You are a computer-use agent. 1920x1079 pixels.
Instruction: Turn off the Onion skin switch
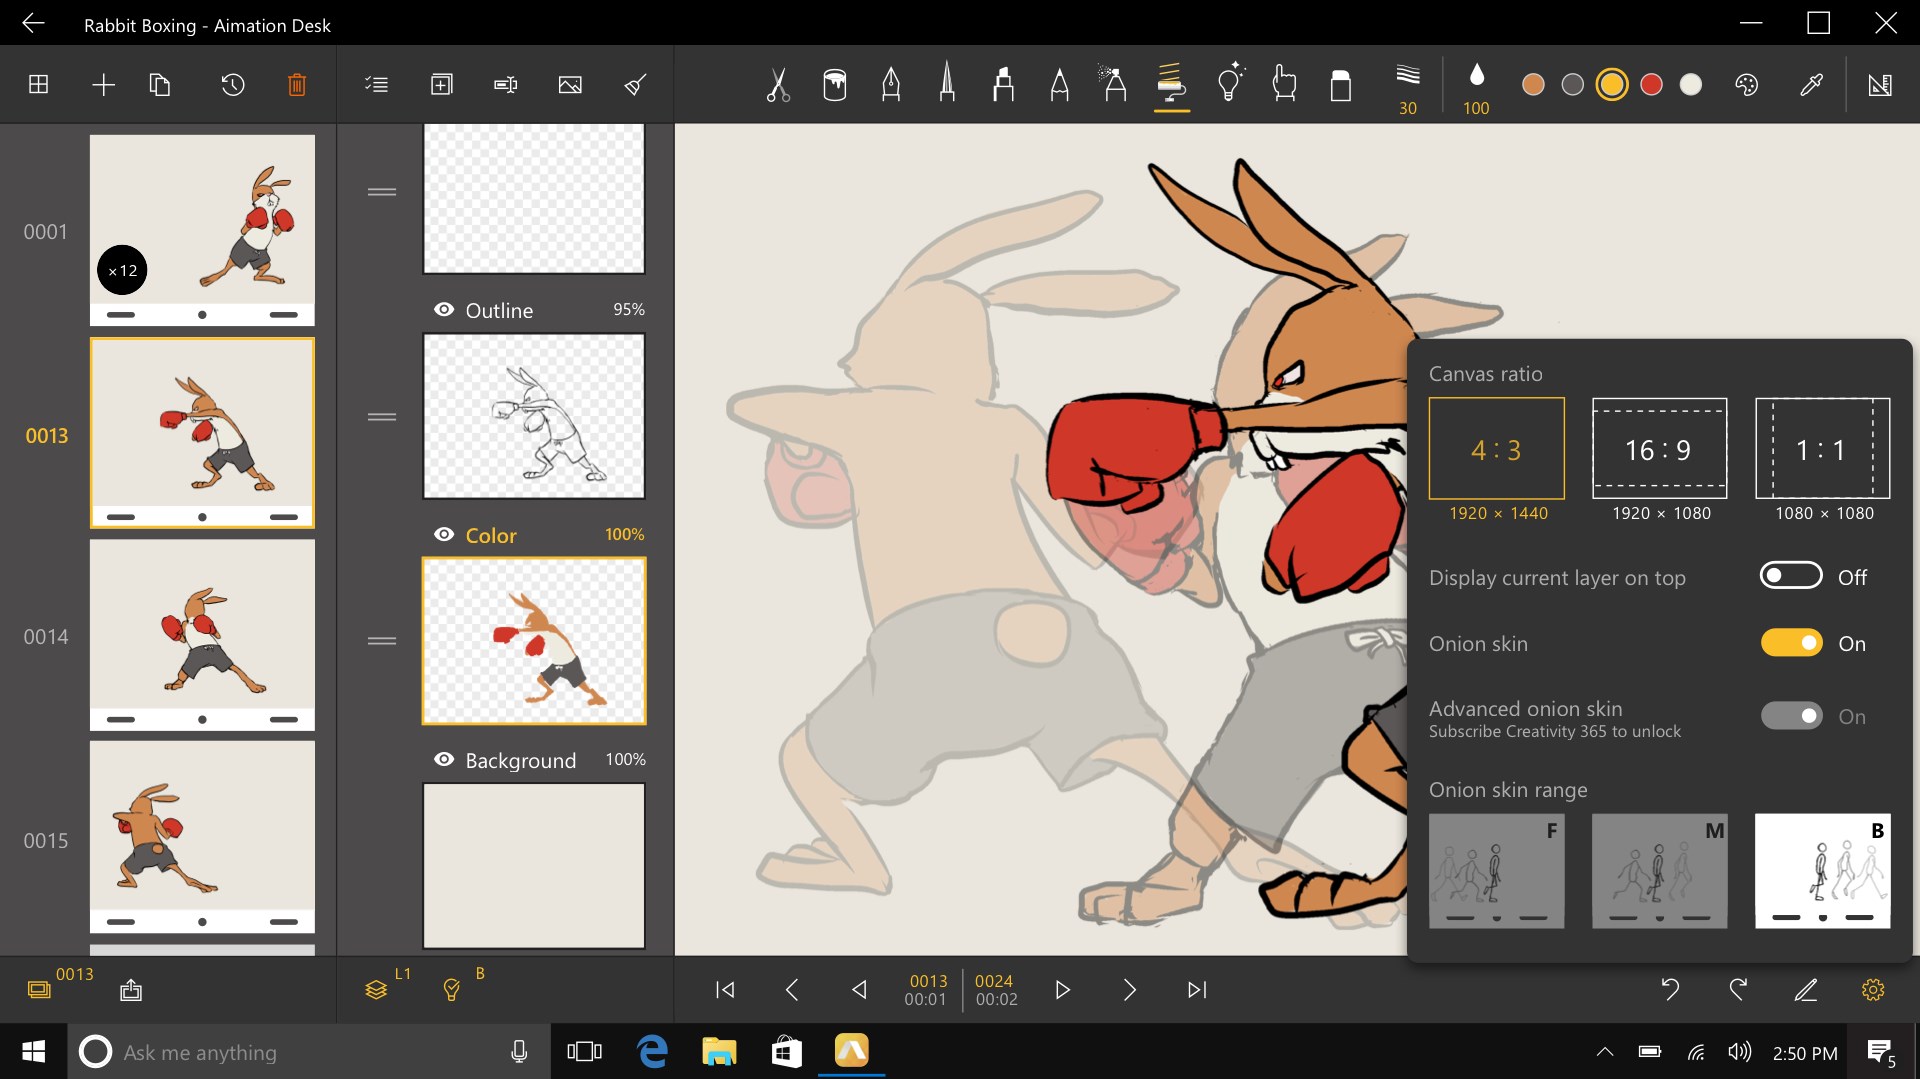pos(1791,643)
